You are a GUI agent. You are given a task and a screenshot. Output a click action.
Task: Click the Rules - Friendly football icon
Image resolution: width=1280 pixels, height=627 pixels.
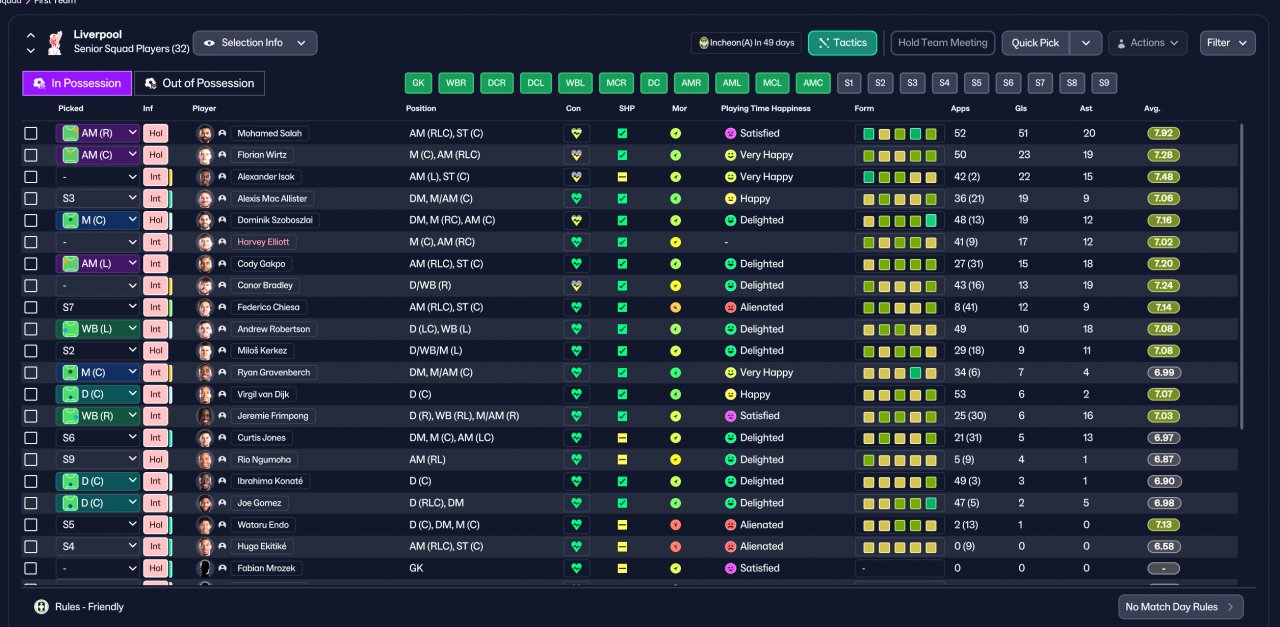click(41, 606)
